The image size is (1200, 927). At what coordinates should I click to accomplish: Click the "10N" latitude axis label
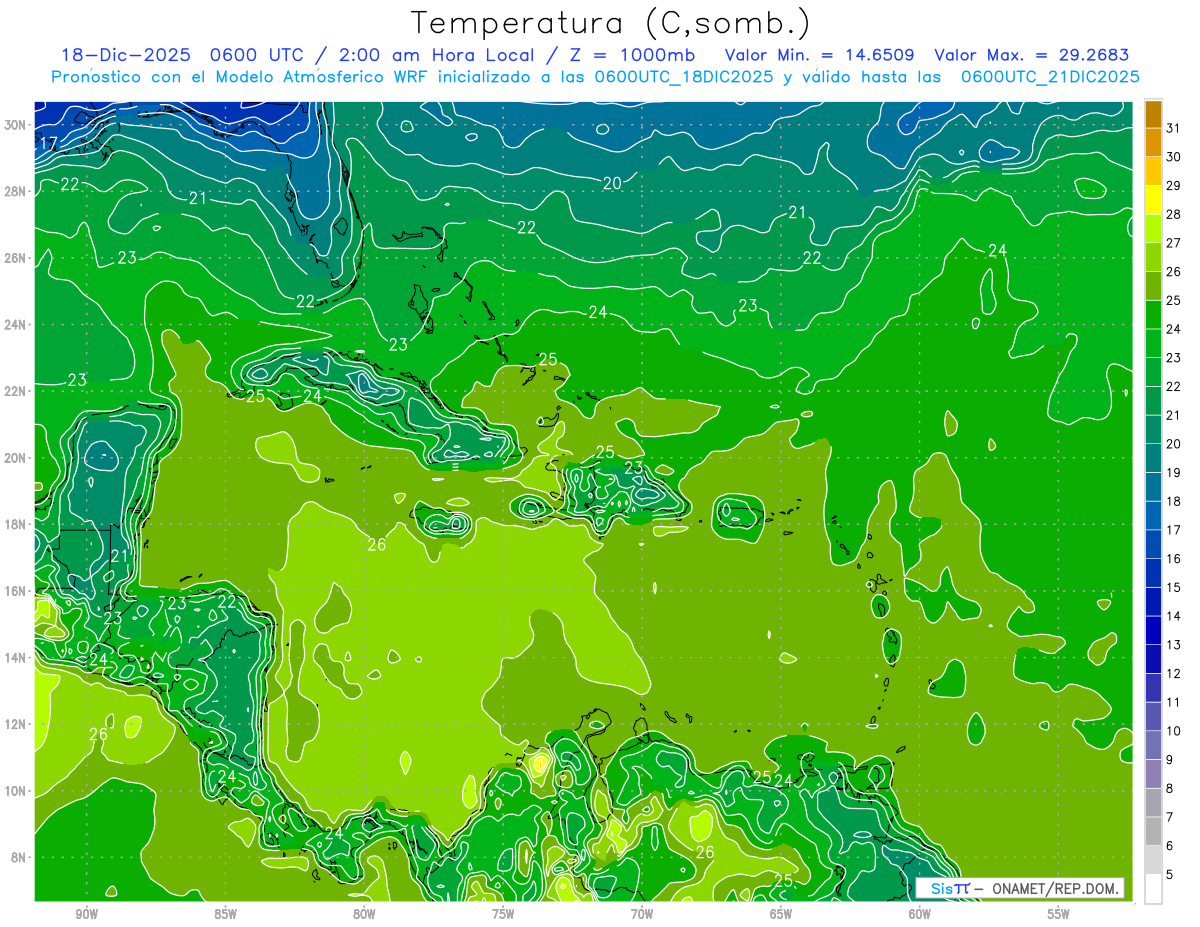[x=15, y=791]
